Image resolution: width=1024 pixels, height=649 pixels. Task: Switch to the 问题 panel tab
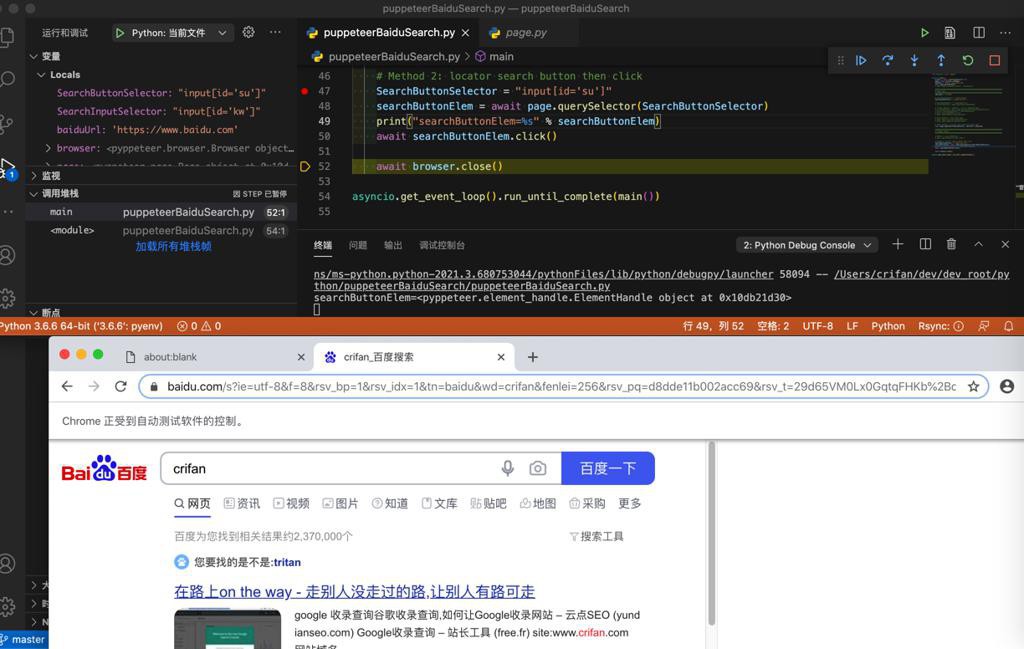[x=358, y=245]
